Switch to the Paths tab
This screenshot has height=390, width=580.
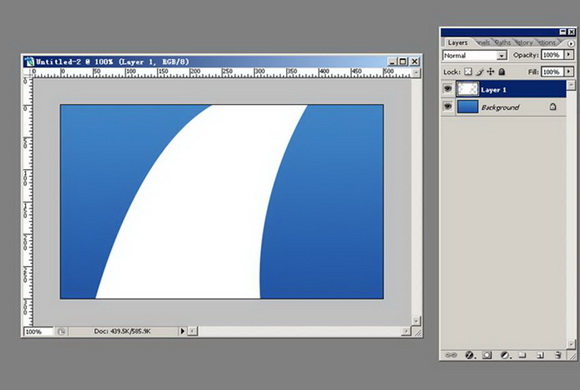pyautogui.click(x=503, y=43)
